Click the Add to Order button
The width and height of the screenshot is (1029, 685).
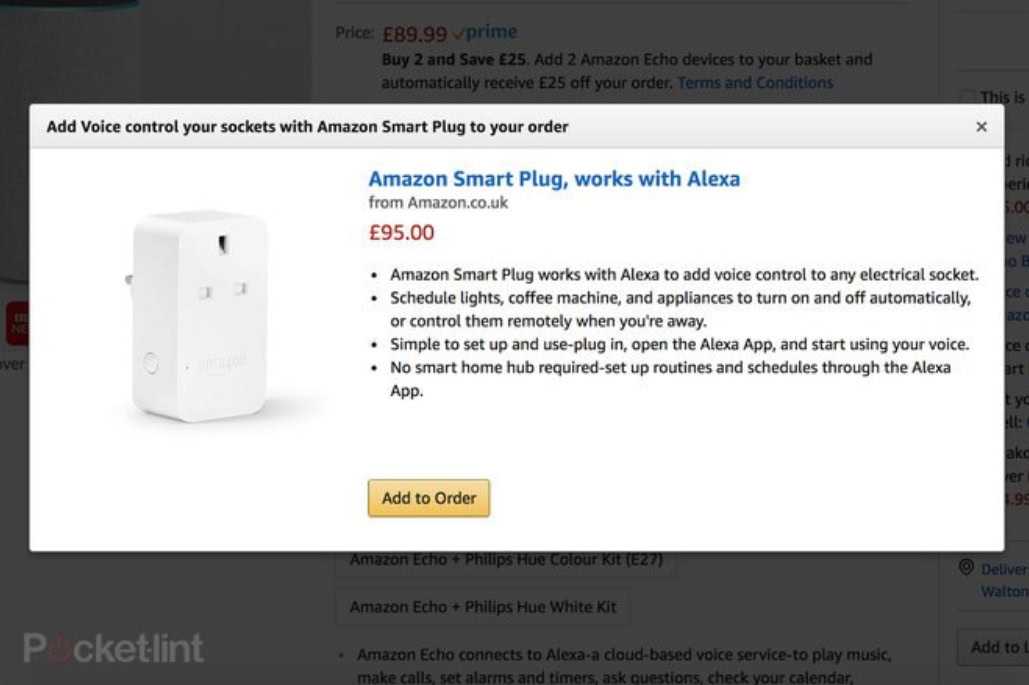[x=428, y=498]
